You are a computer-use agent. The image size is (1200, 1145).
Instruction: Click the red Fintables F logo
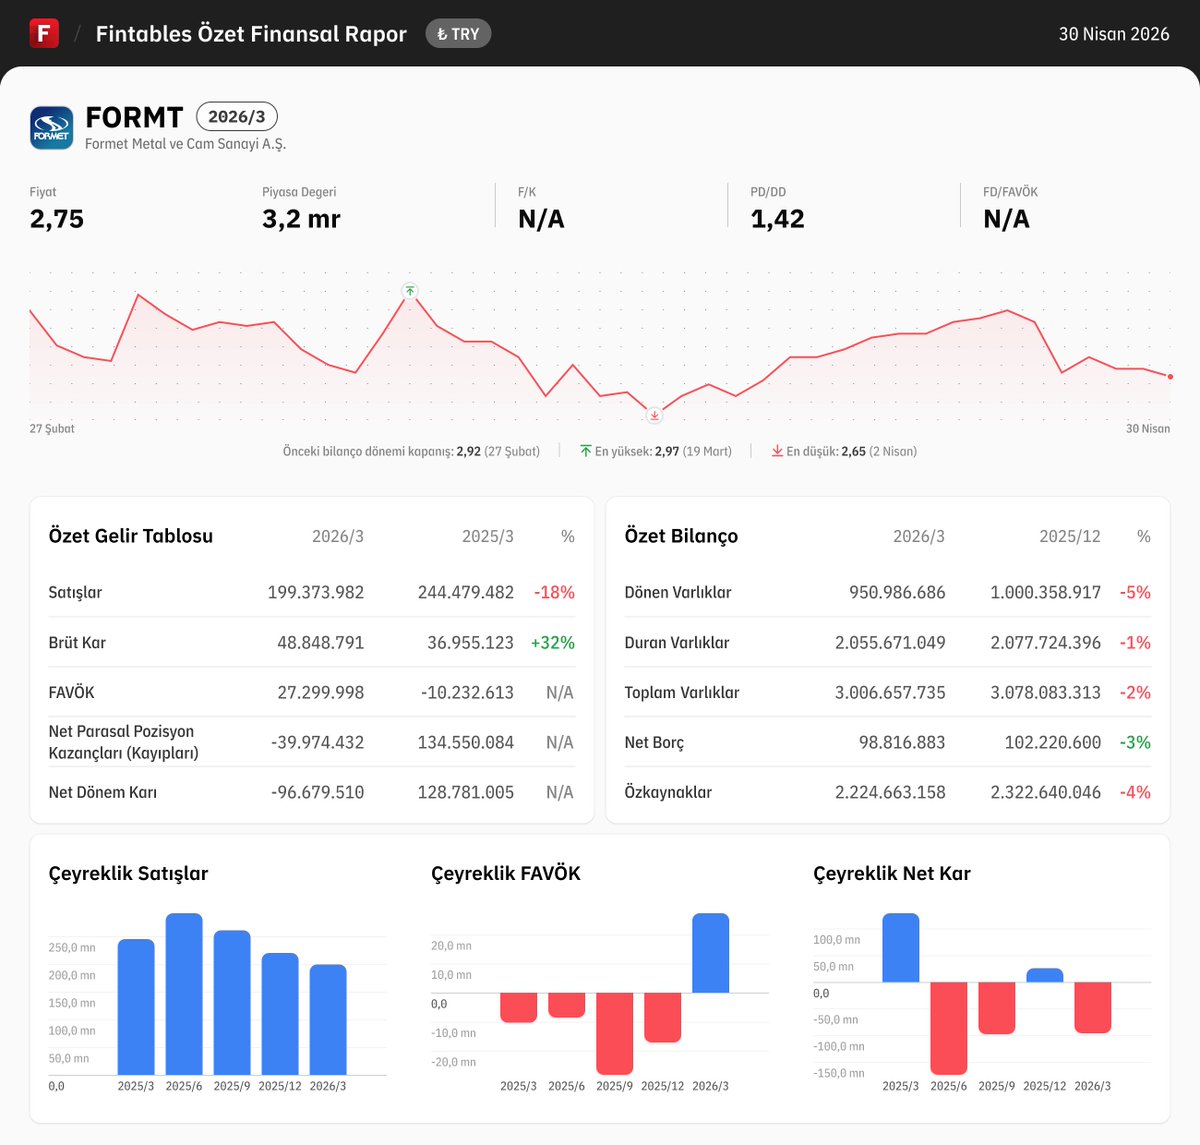44,33
